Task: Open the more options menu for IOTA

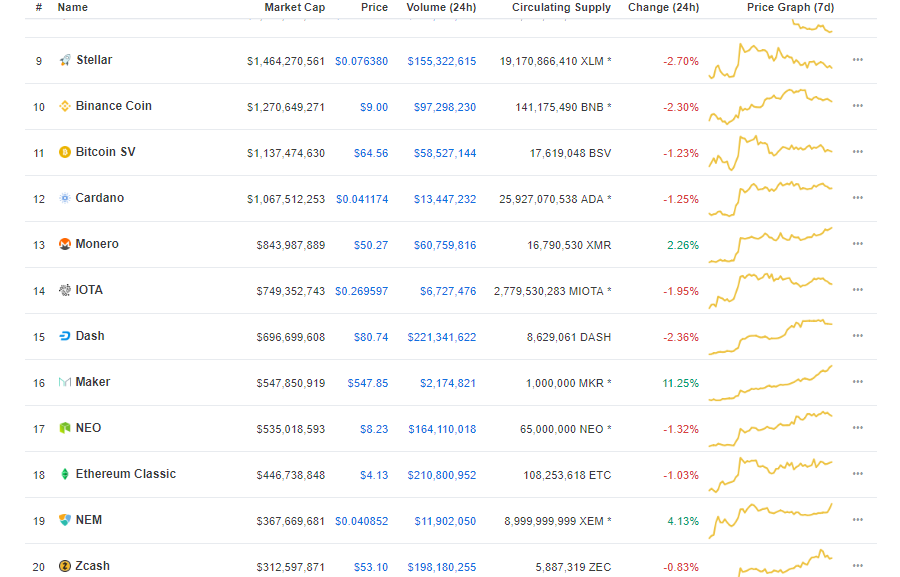Action: pos(858,289)
